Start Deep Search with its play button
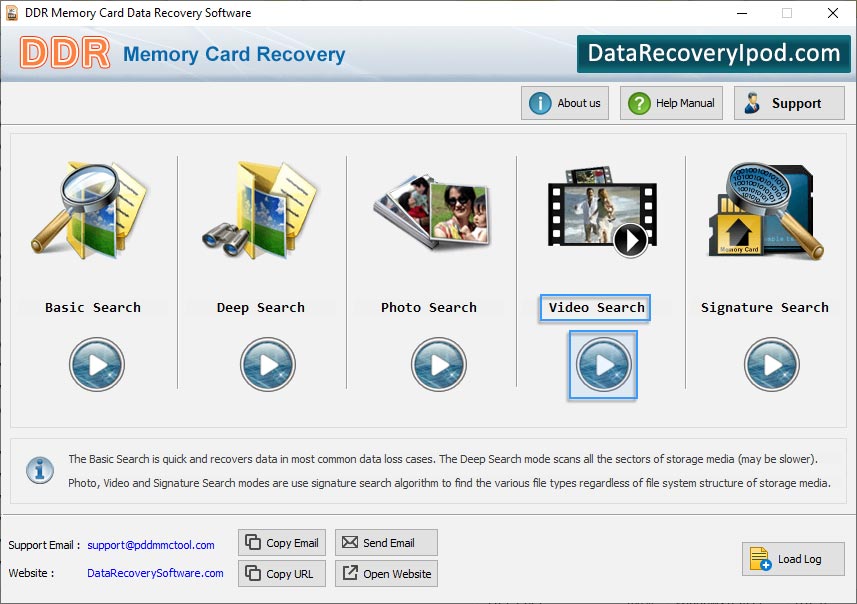Viewport: 857px width, 604px height. click(x=268, y=364)
